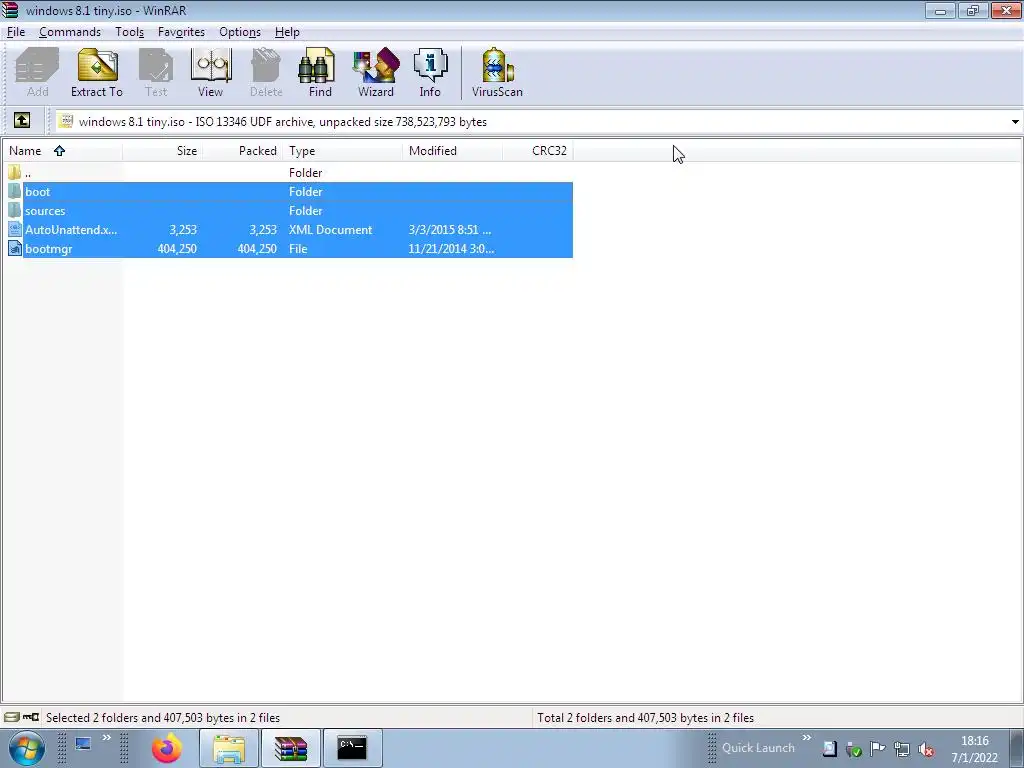Select the bootmgr file name

[48, 248]
